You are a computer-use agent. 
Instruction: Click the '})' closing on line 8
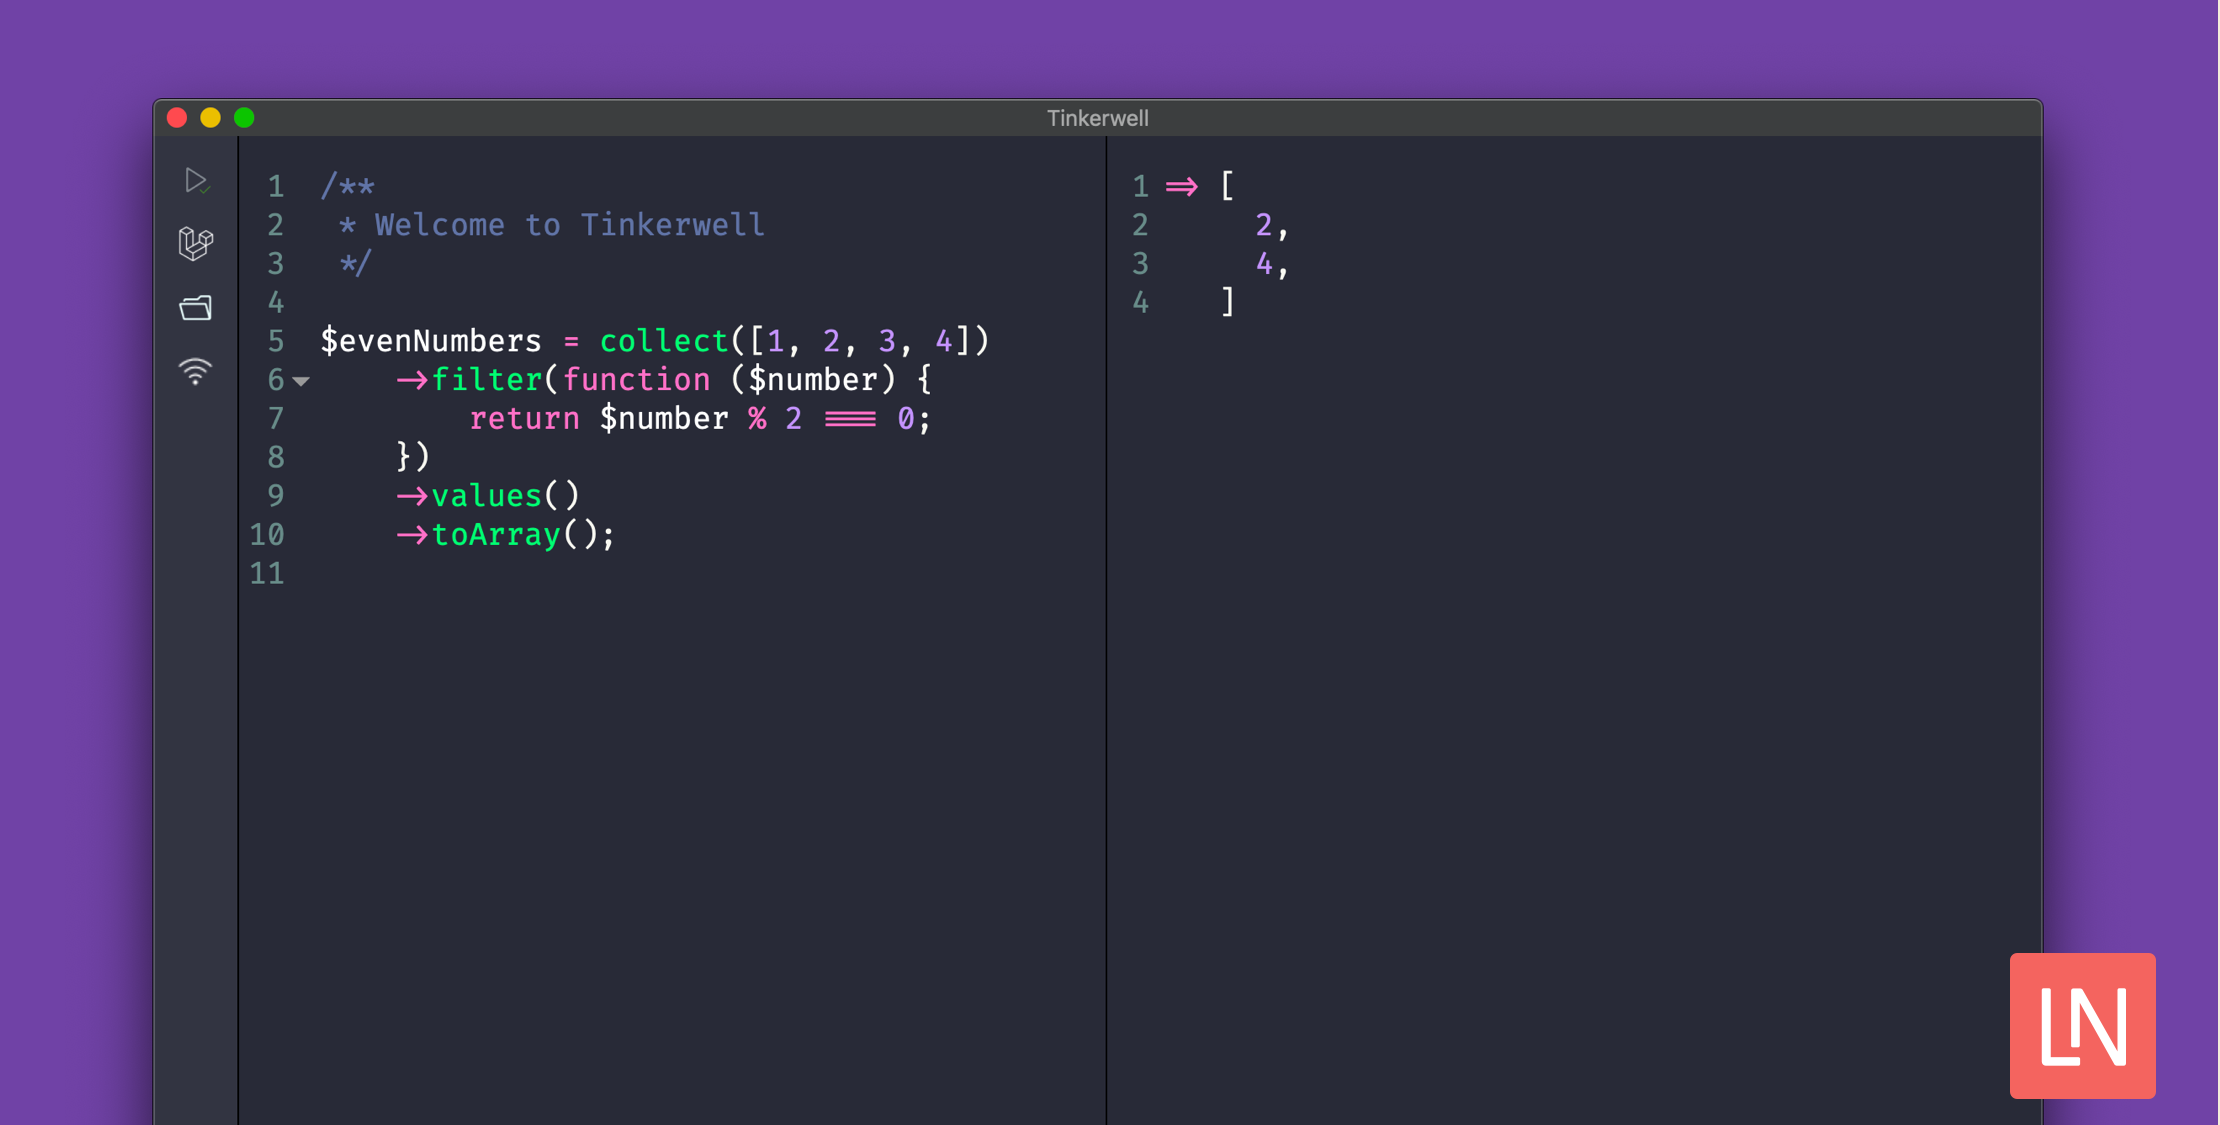click(x=413, y=457)
